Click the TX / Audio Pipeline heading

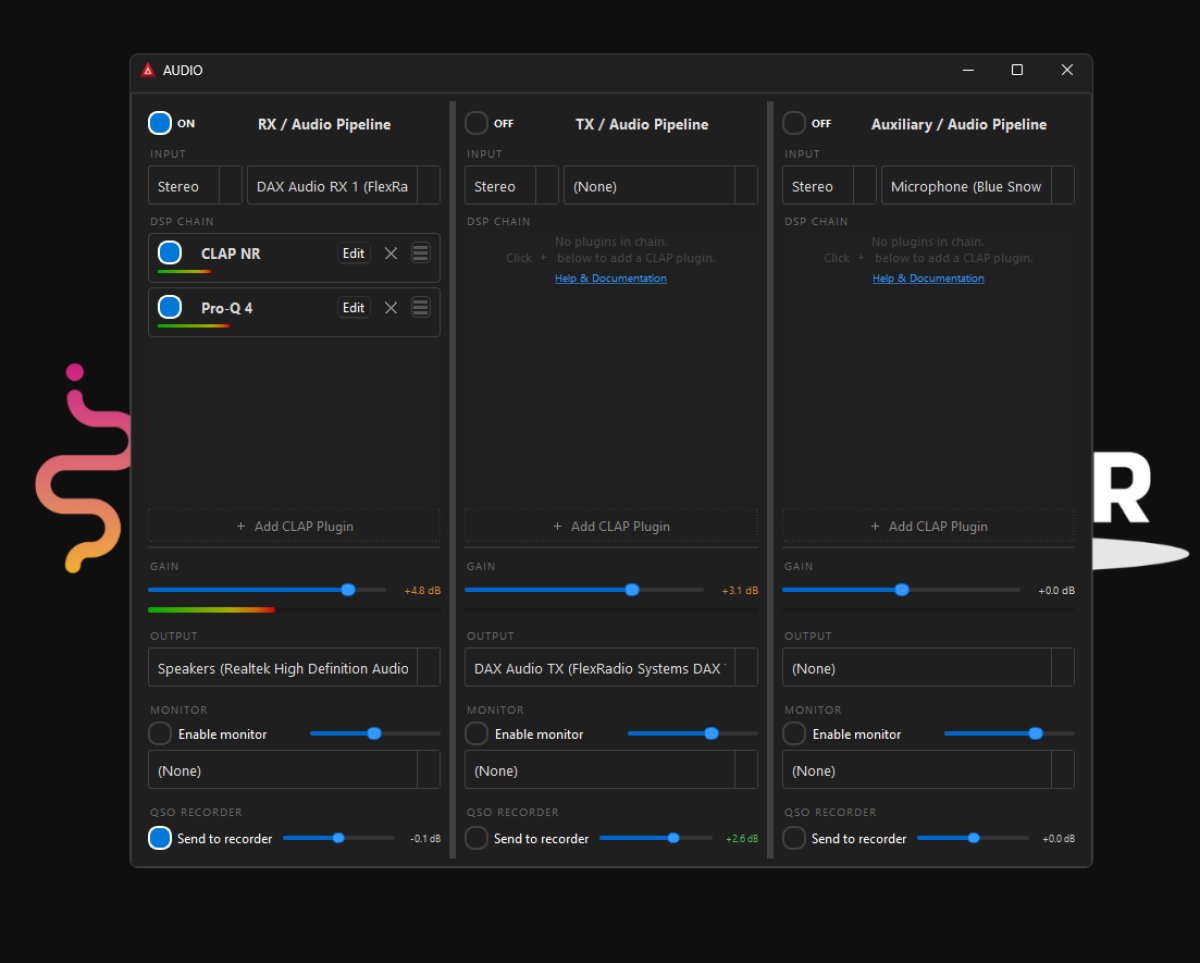(x=642, y=124)
